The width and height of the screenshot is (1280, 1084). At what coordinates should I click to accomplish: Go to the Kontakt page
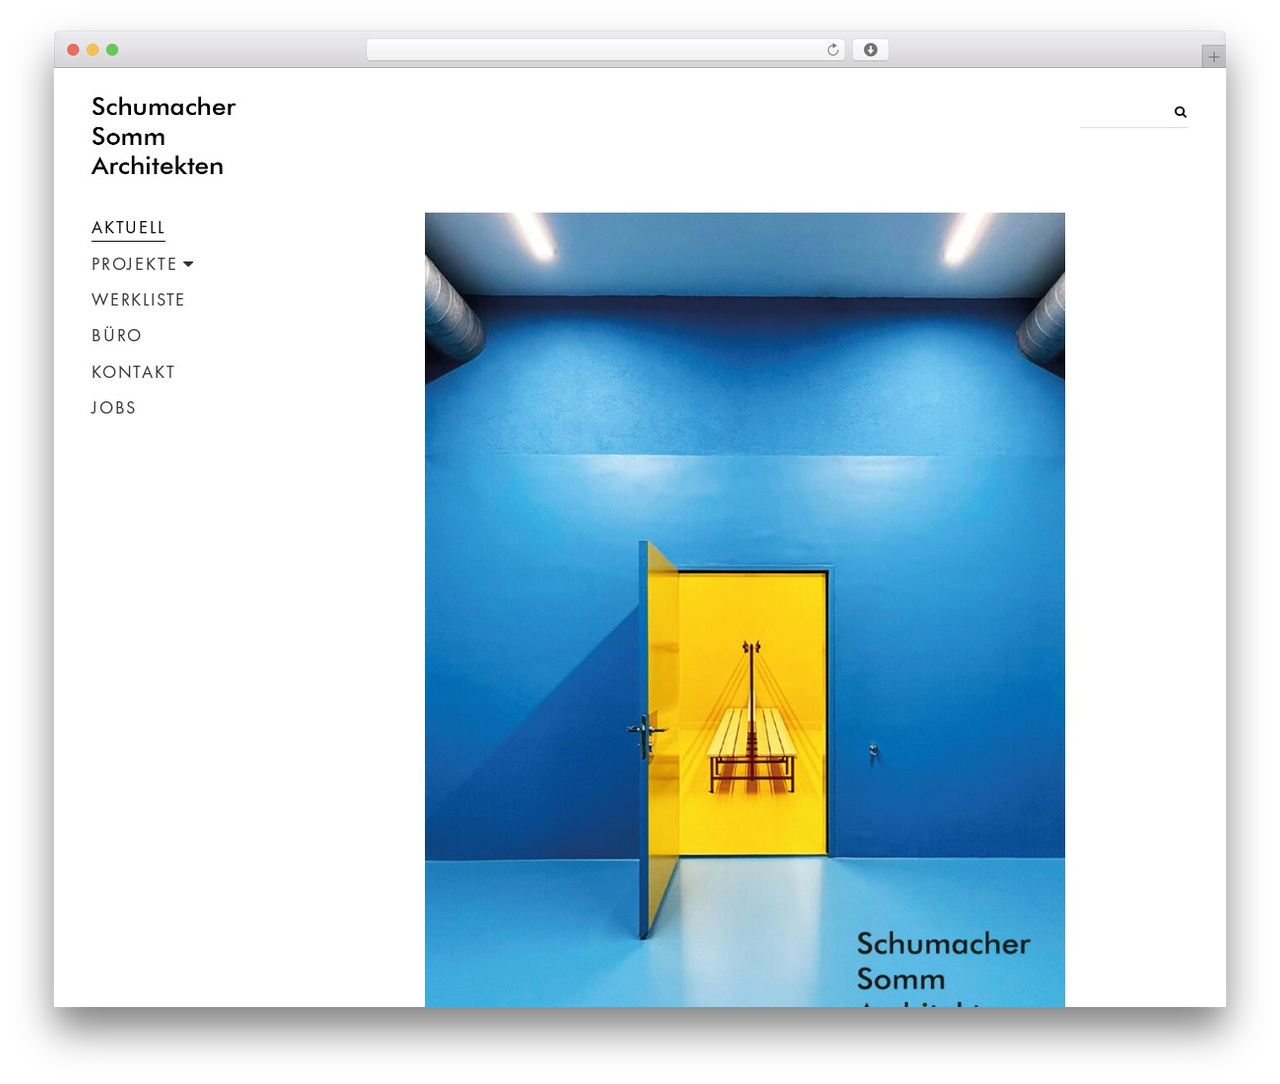[x=133, y=372]
